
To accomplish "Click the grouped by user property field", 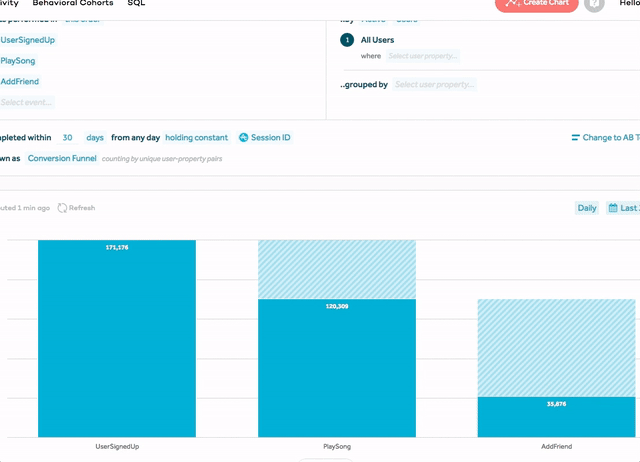I will pos(434,85).
